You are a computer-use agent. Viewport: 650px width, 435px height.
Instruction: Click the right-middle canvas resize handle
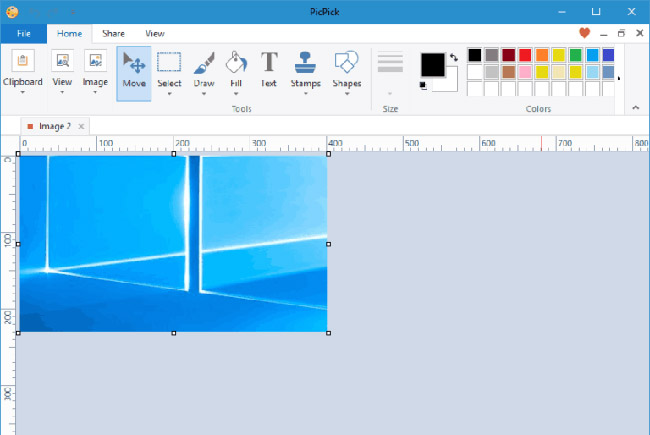328,244
